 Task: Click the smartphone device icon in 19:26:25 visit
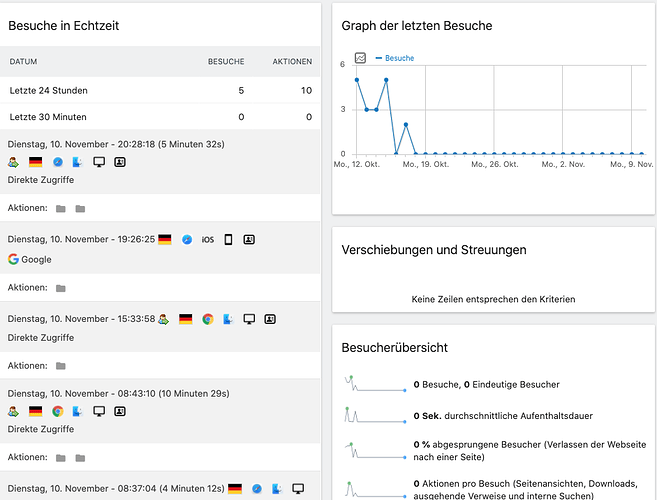(228, 240)
